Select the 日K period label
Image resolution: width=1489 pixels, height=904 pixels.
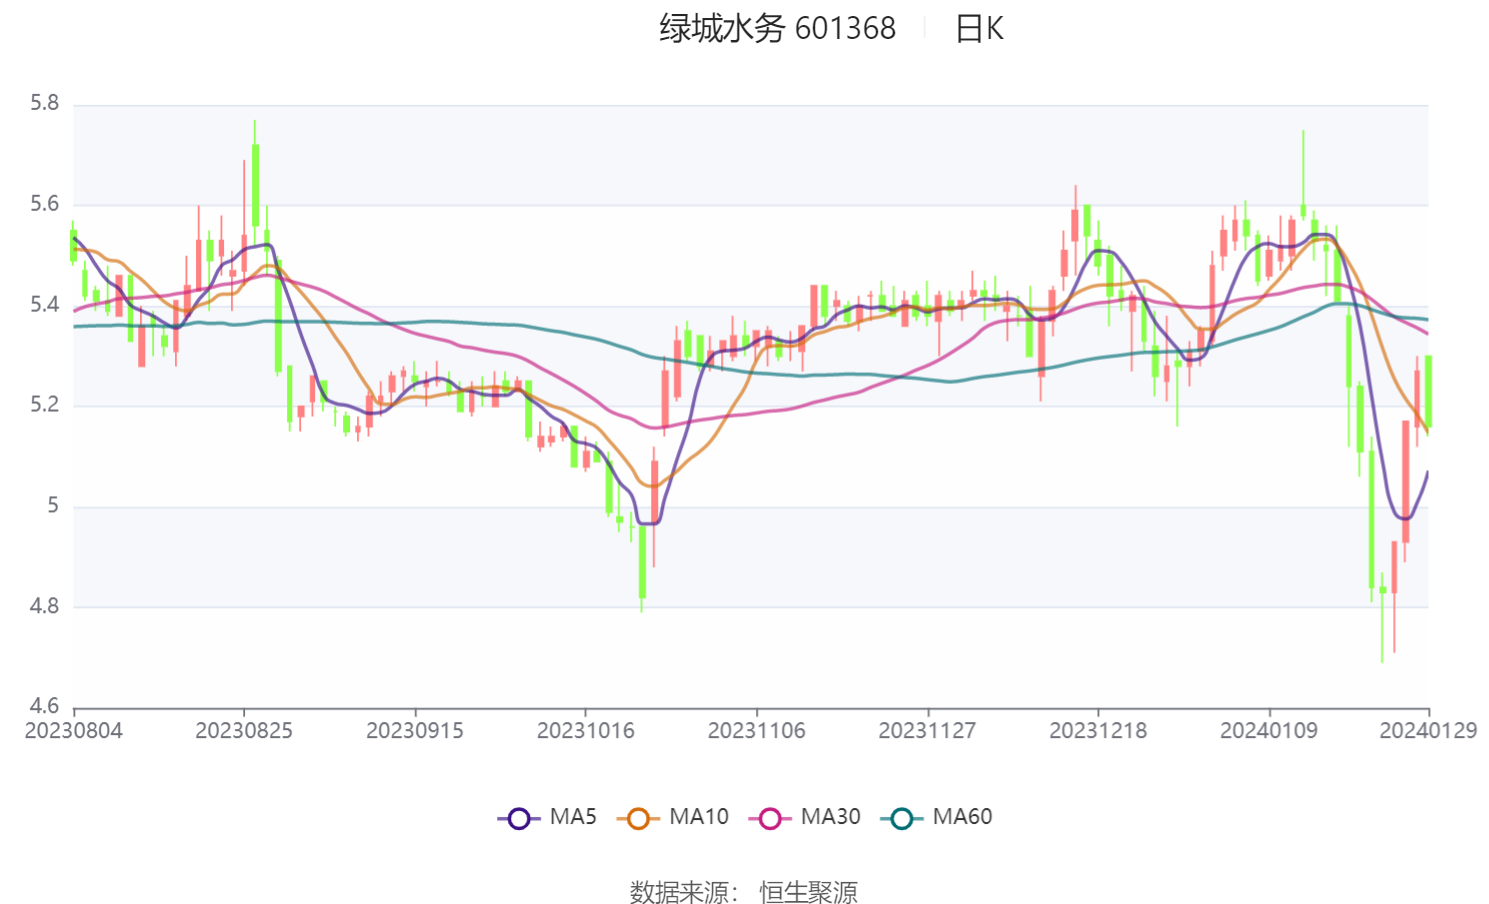tap(980, 28)
